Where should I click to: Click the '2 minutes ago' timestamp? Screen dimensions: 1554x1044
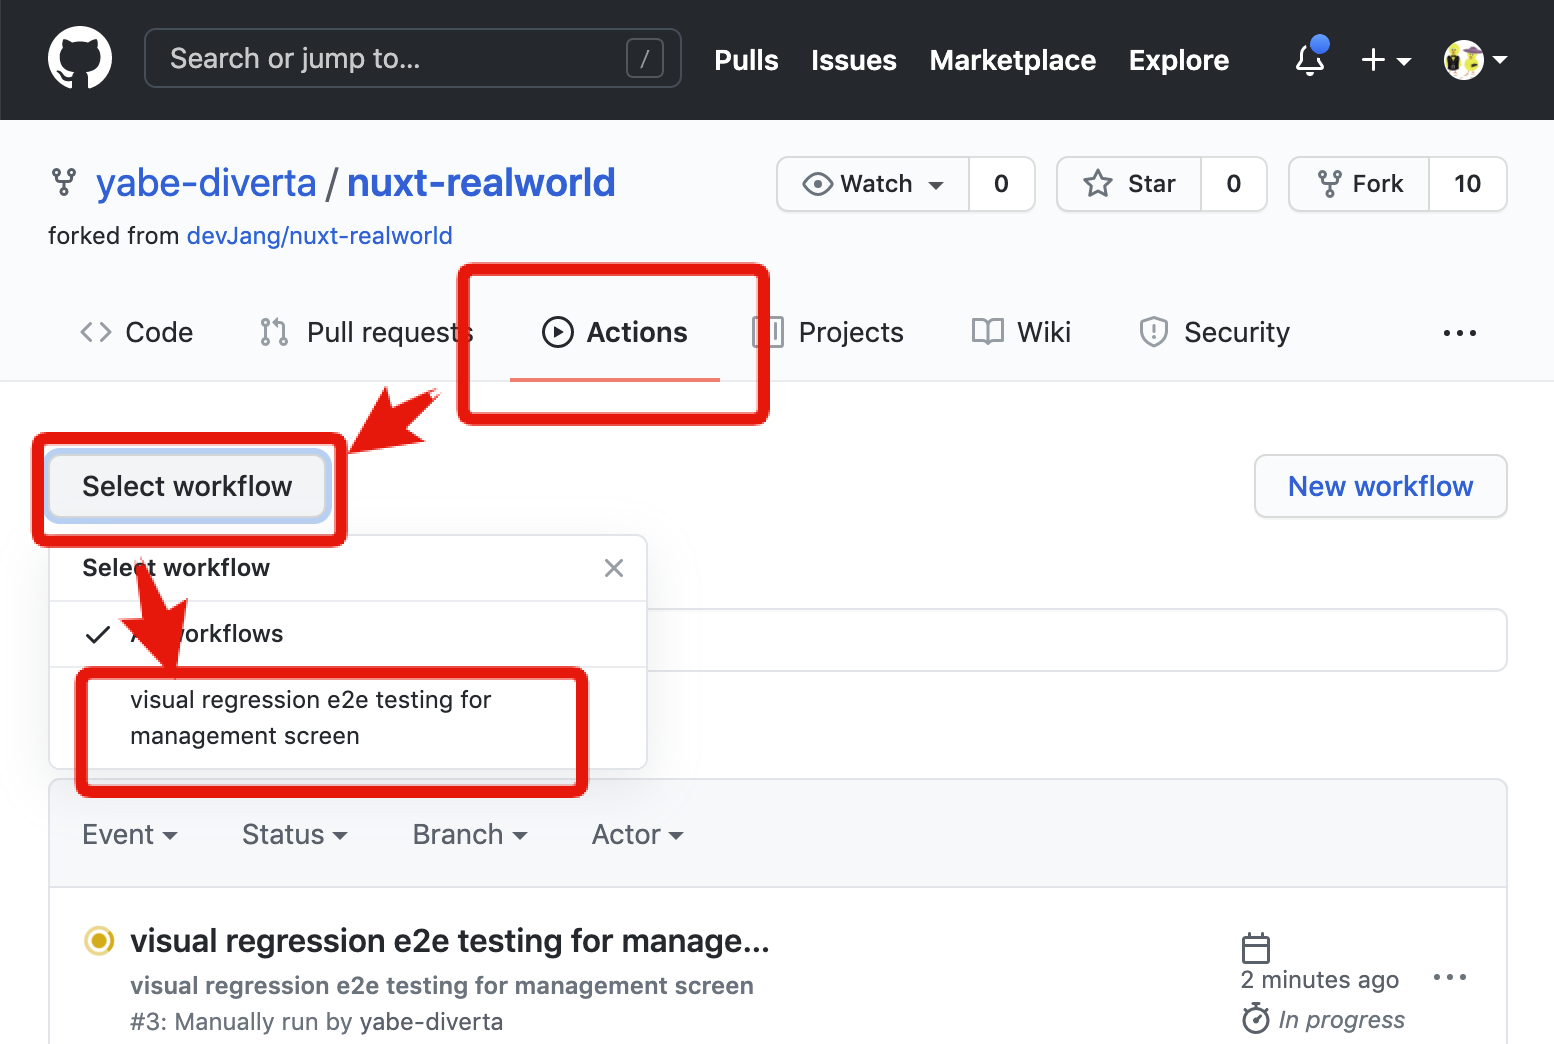1319,980
